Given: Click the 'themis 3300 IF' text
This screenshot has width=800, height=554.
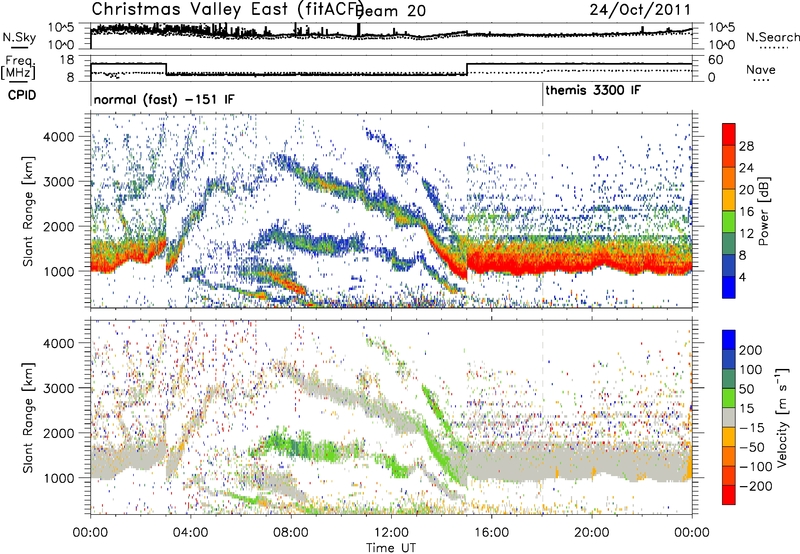Looking at the screenshot, I should coord(593,91).
